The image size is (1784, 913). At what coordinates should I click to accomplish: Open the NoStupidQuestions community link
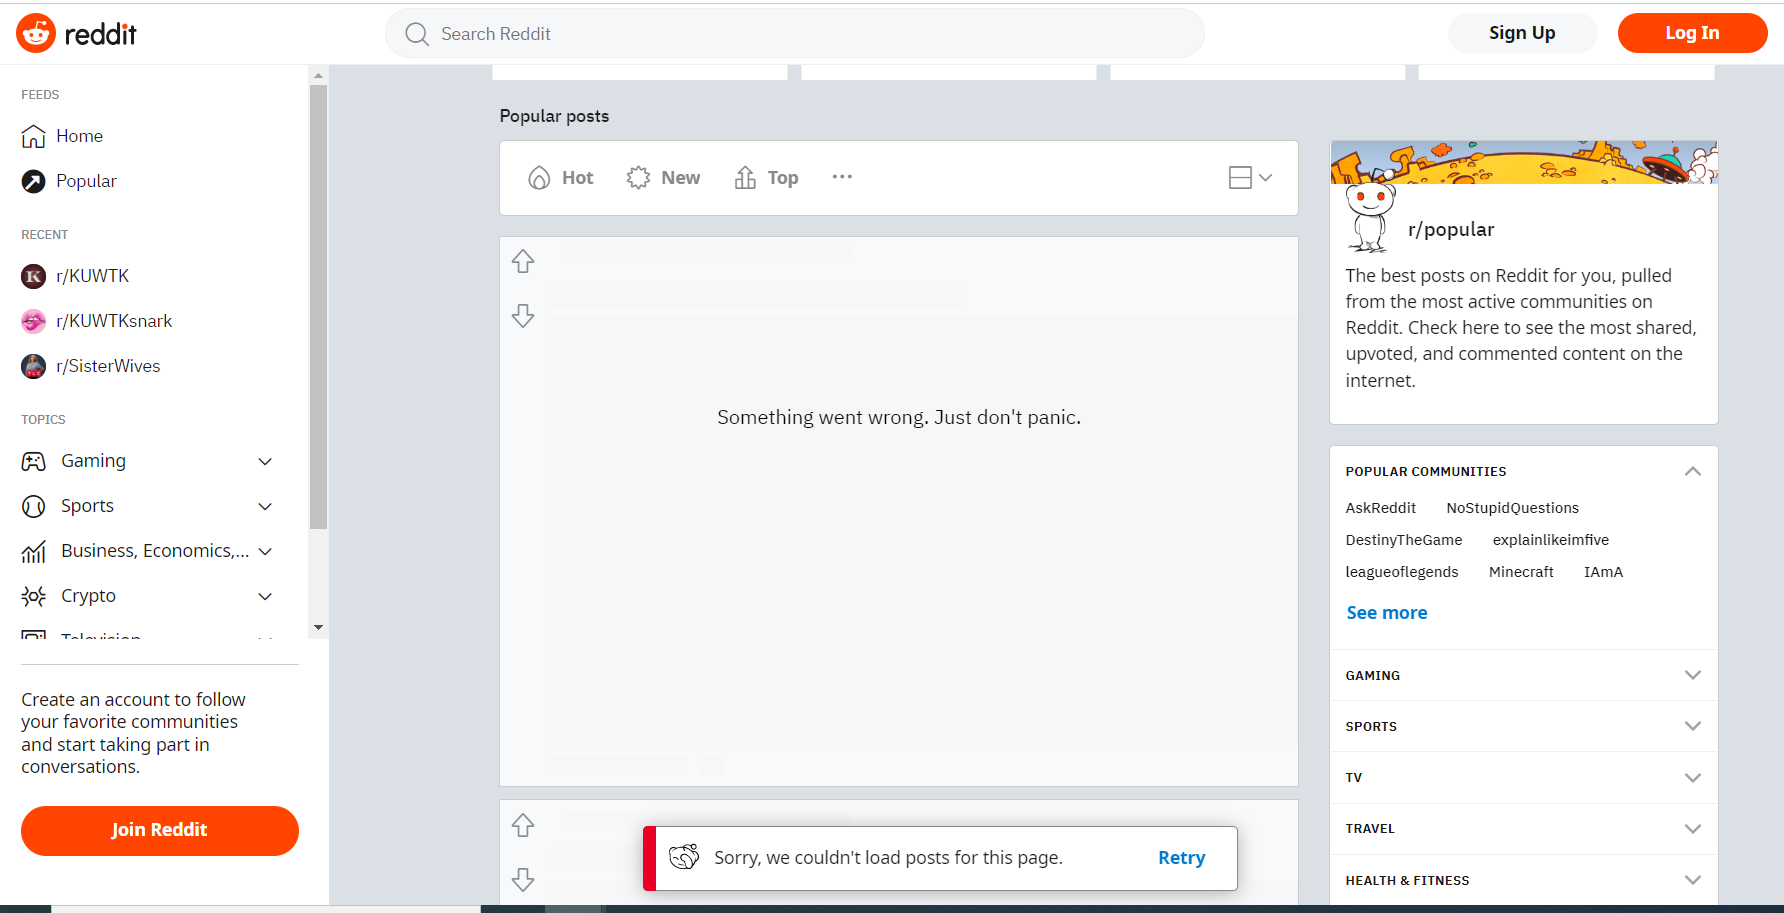click(x=1512, y=508)
